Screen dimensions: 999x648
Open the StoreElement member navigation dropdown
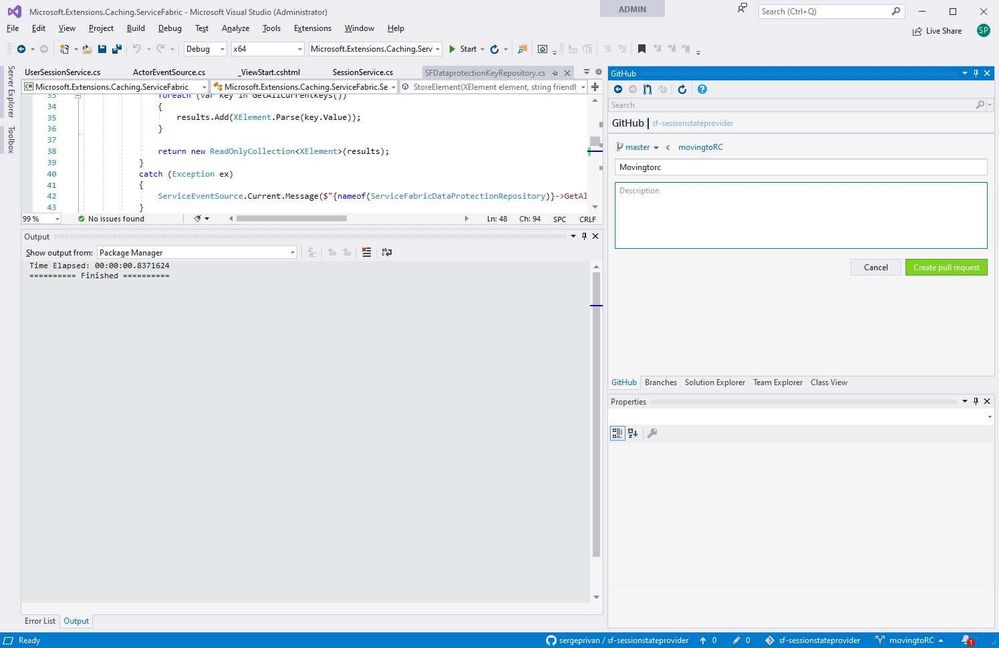[494, 87]
